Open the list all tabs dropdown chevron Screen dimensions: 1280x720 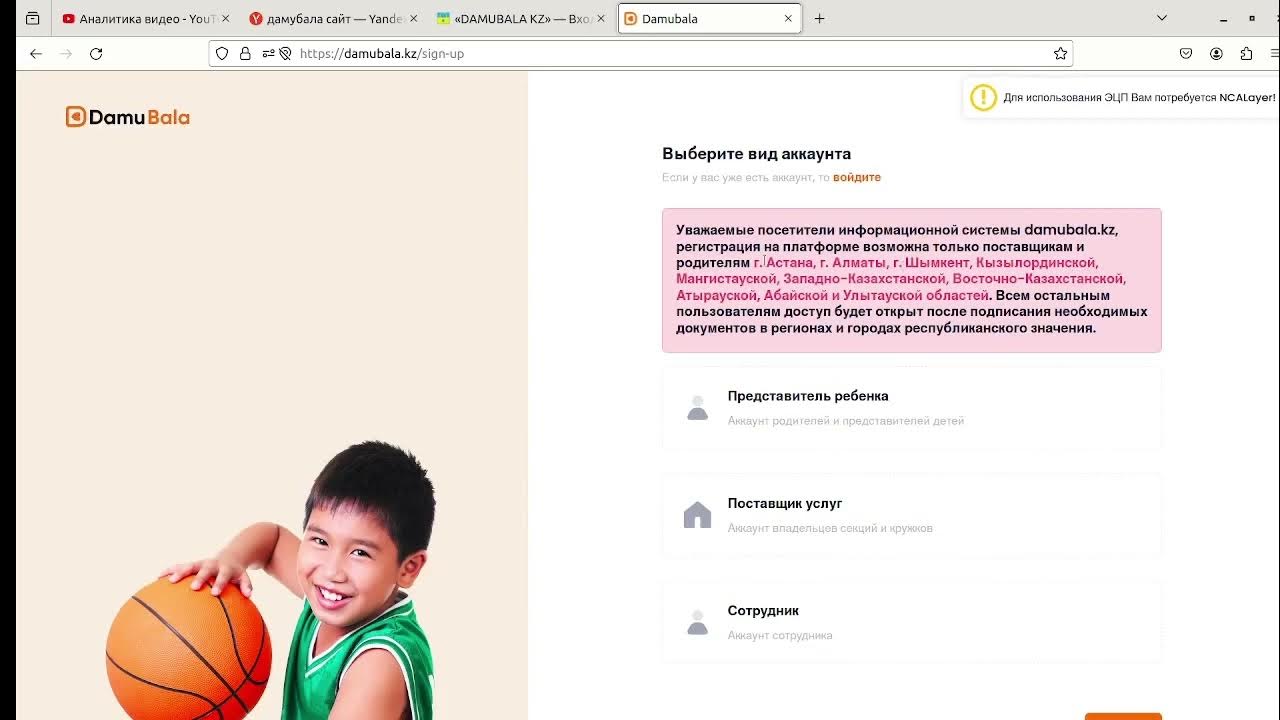point(1161,18)
